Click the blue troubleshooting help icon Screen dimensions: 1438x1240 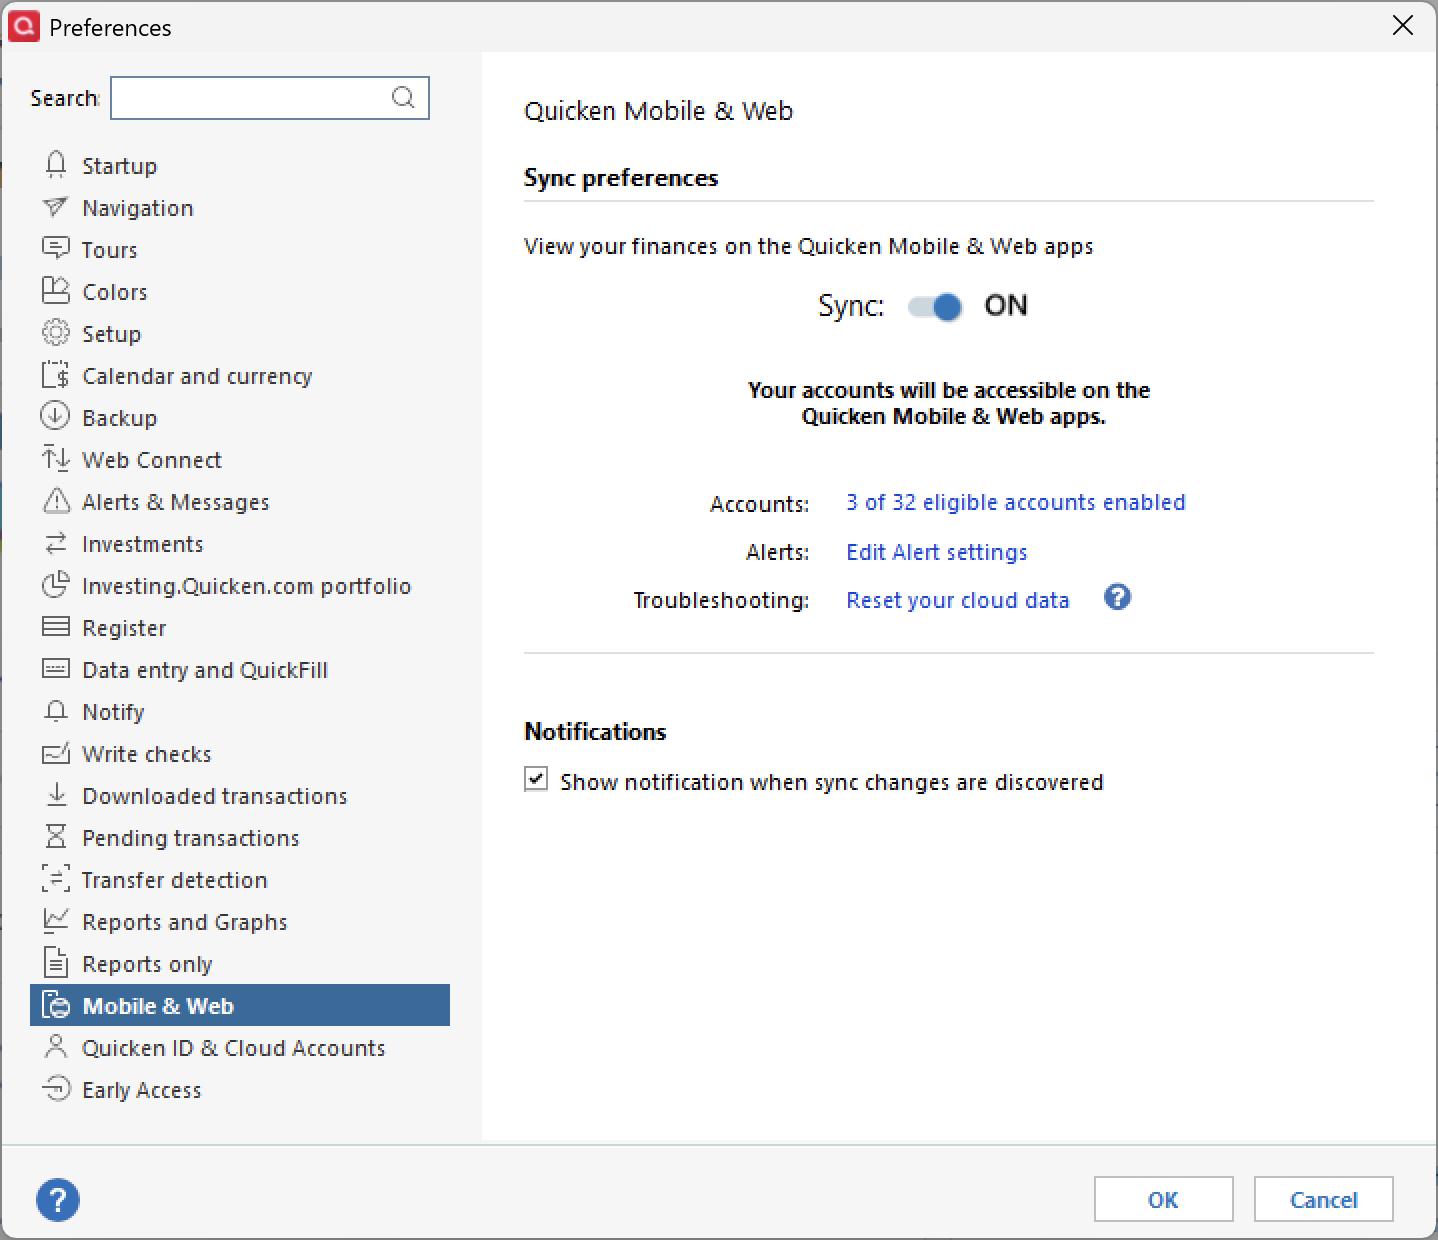pos(1117,598)
